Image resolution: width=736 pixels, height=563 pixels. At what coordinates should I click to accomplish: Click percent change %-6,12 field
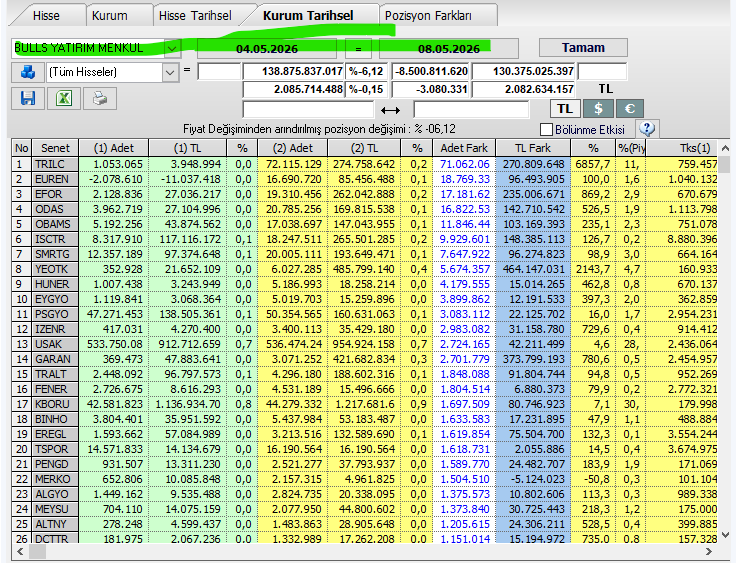click(367, 71)
